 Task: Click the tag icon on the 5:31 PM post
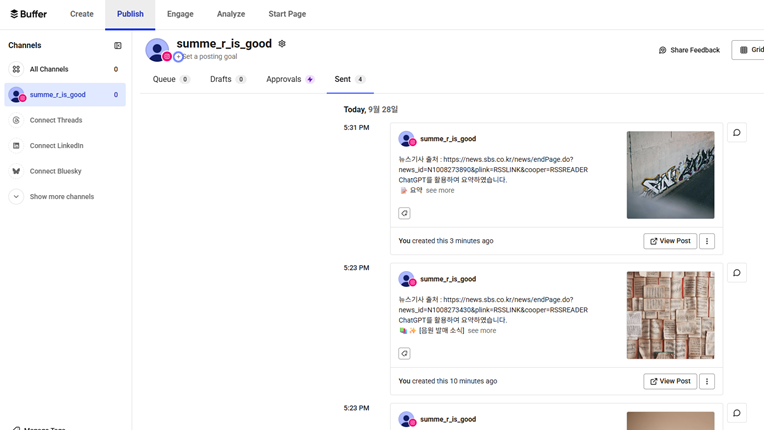404,213
